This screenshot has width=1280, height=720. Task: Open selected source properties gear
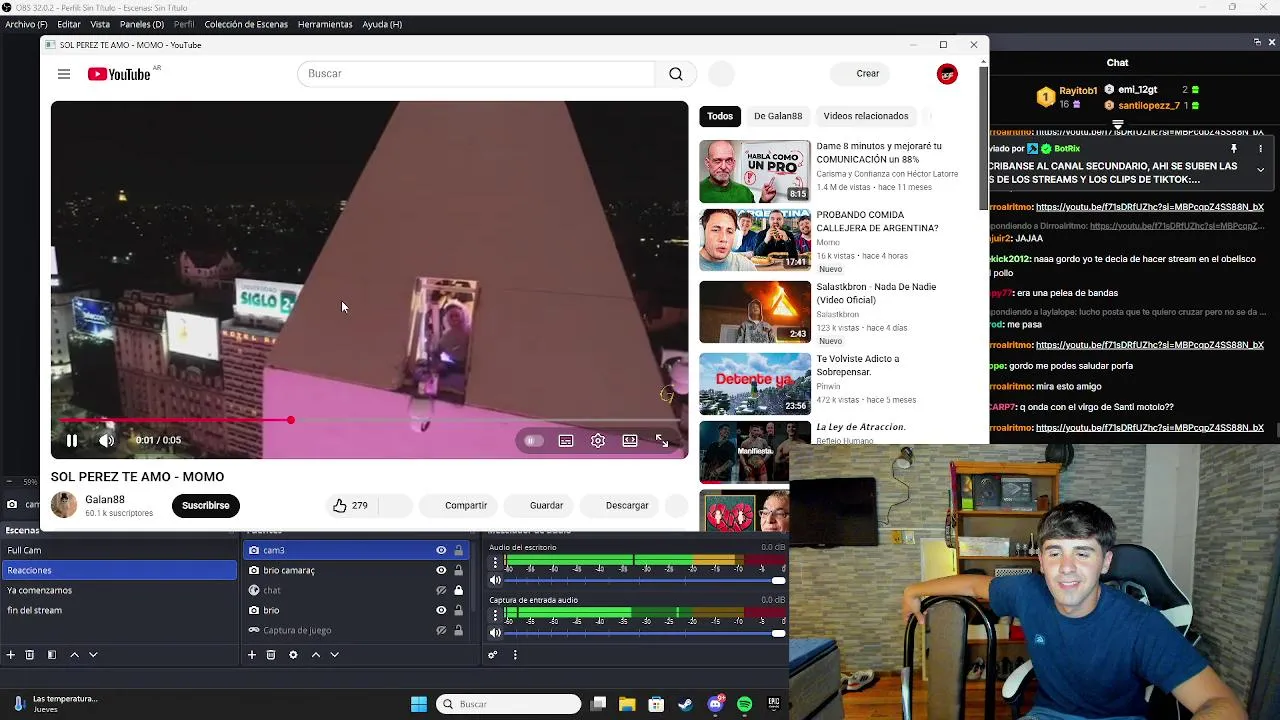pos(293,655)
